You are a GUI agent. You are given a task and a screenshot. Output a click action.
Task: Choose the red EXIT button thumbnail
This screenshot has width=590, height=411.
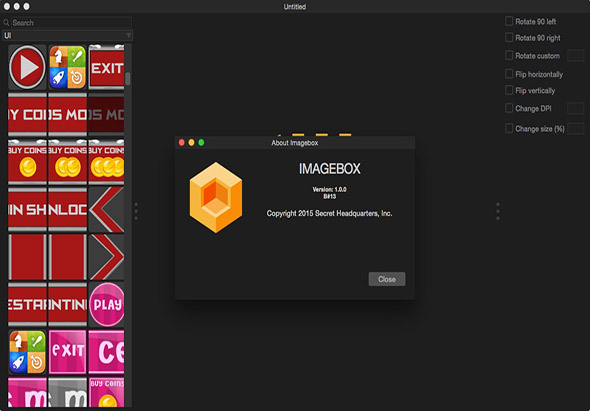coord(106,67)
